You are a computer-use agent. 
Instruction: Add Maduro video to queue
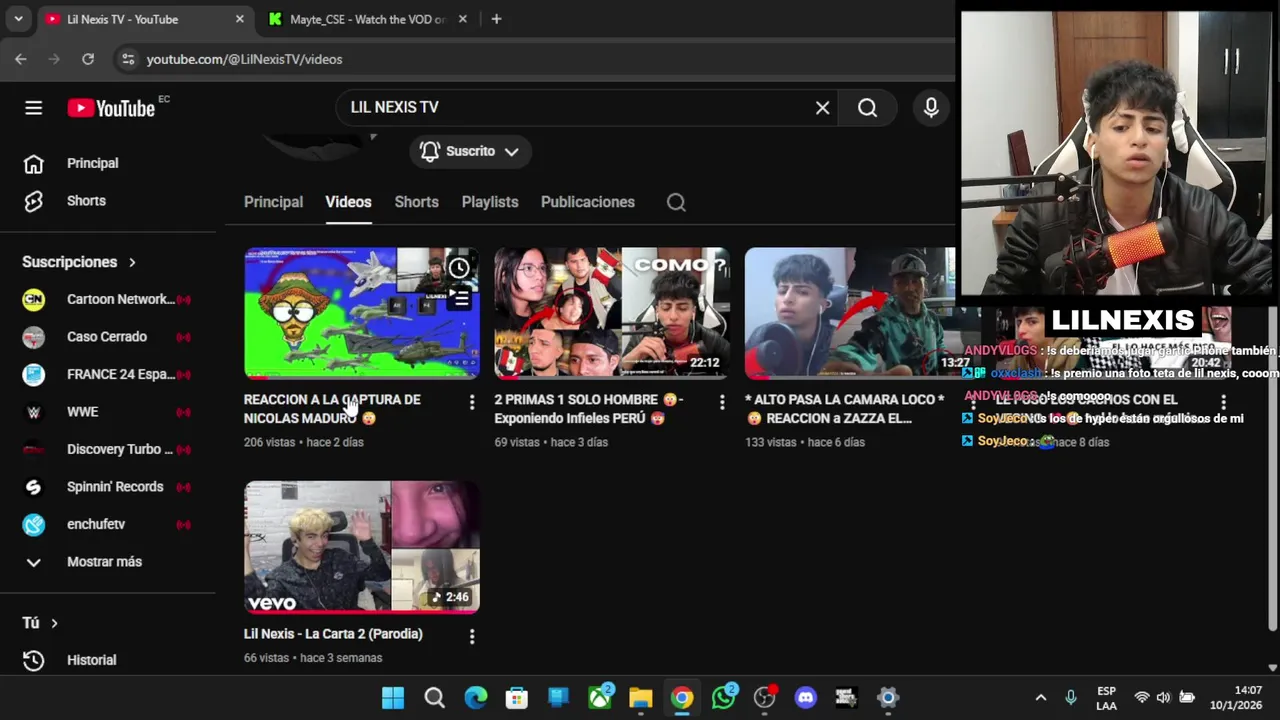459,298
